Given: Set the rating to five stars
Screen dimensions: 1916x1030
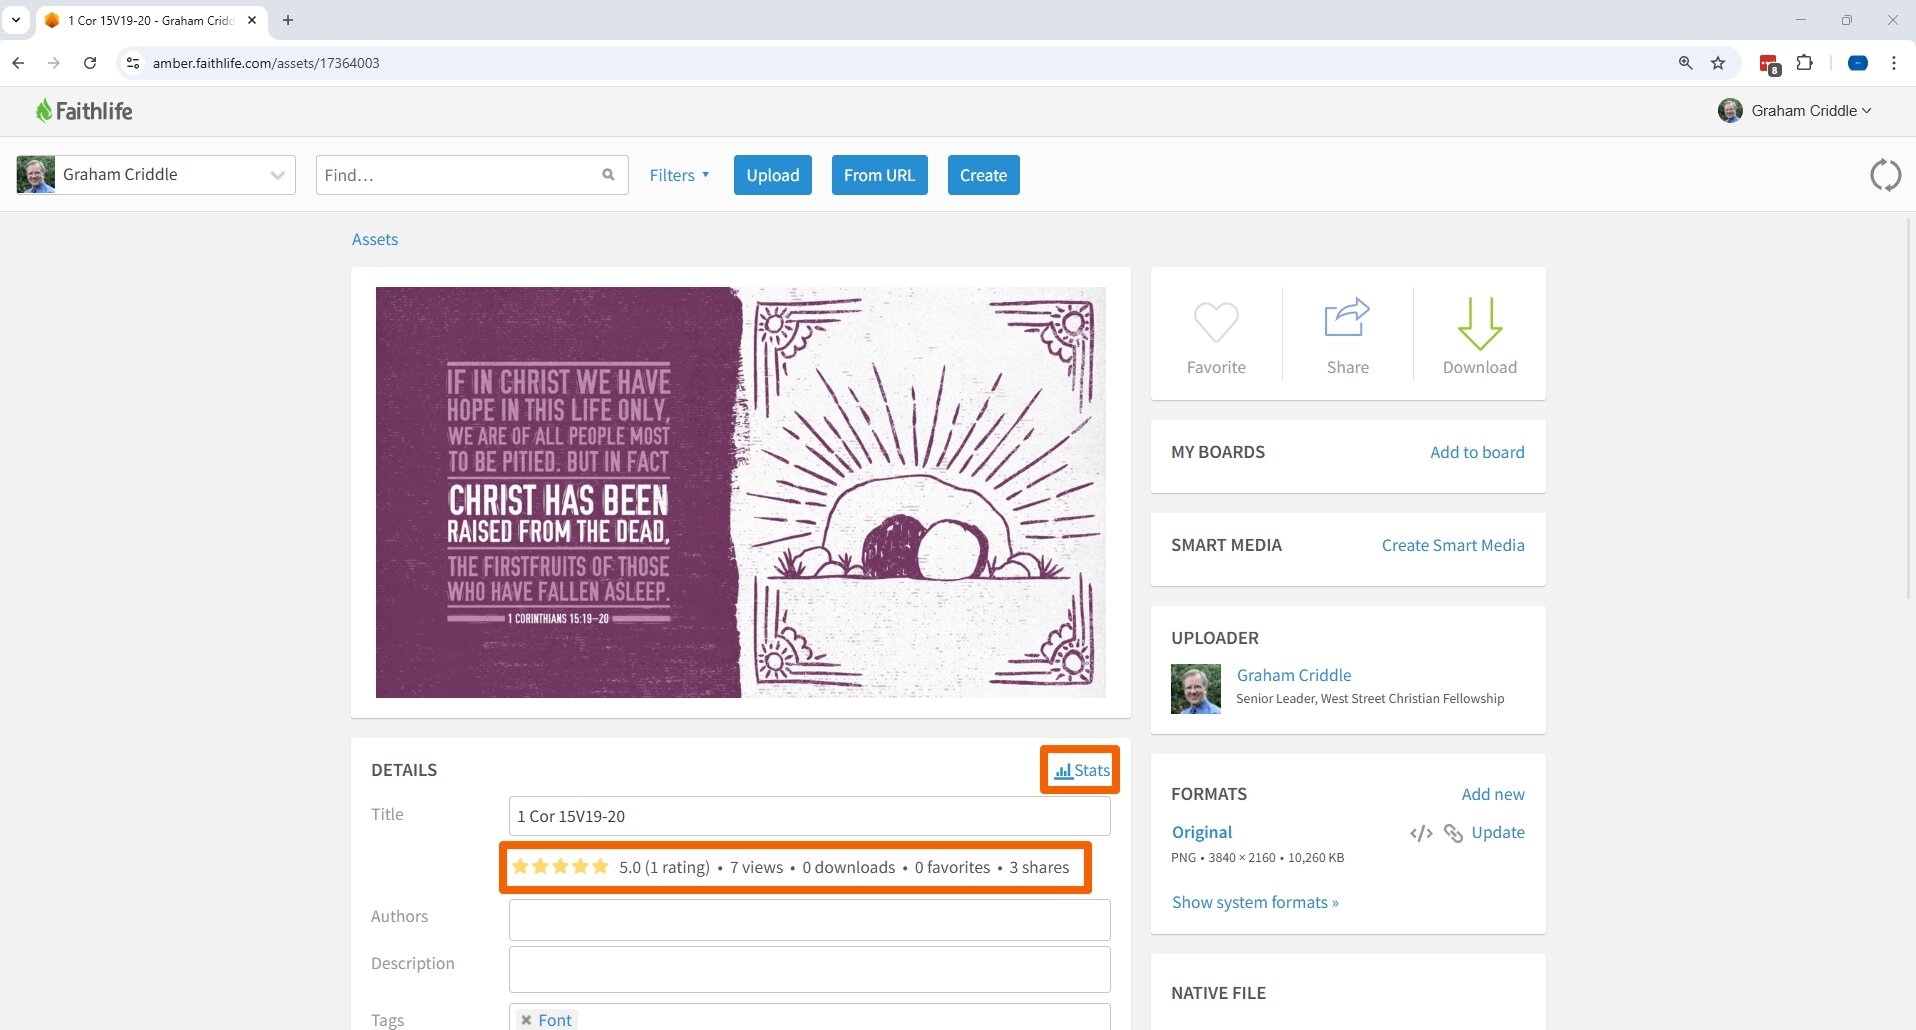Looking at the screenshot, I should (600, 866).
